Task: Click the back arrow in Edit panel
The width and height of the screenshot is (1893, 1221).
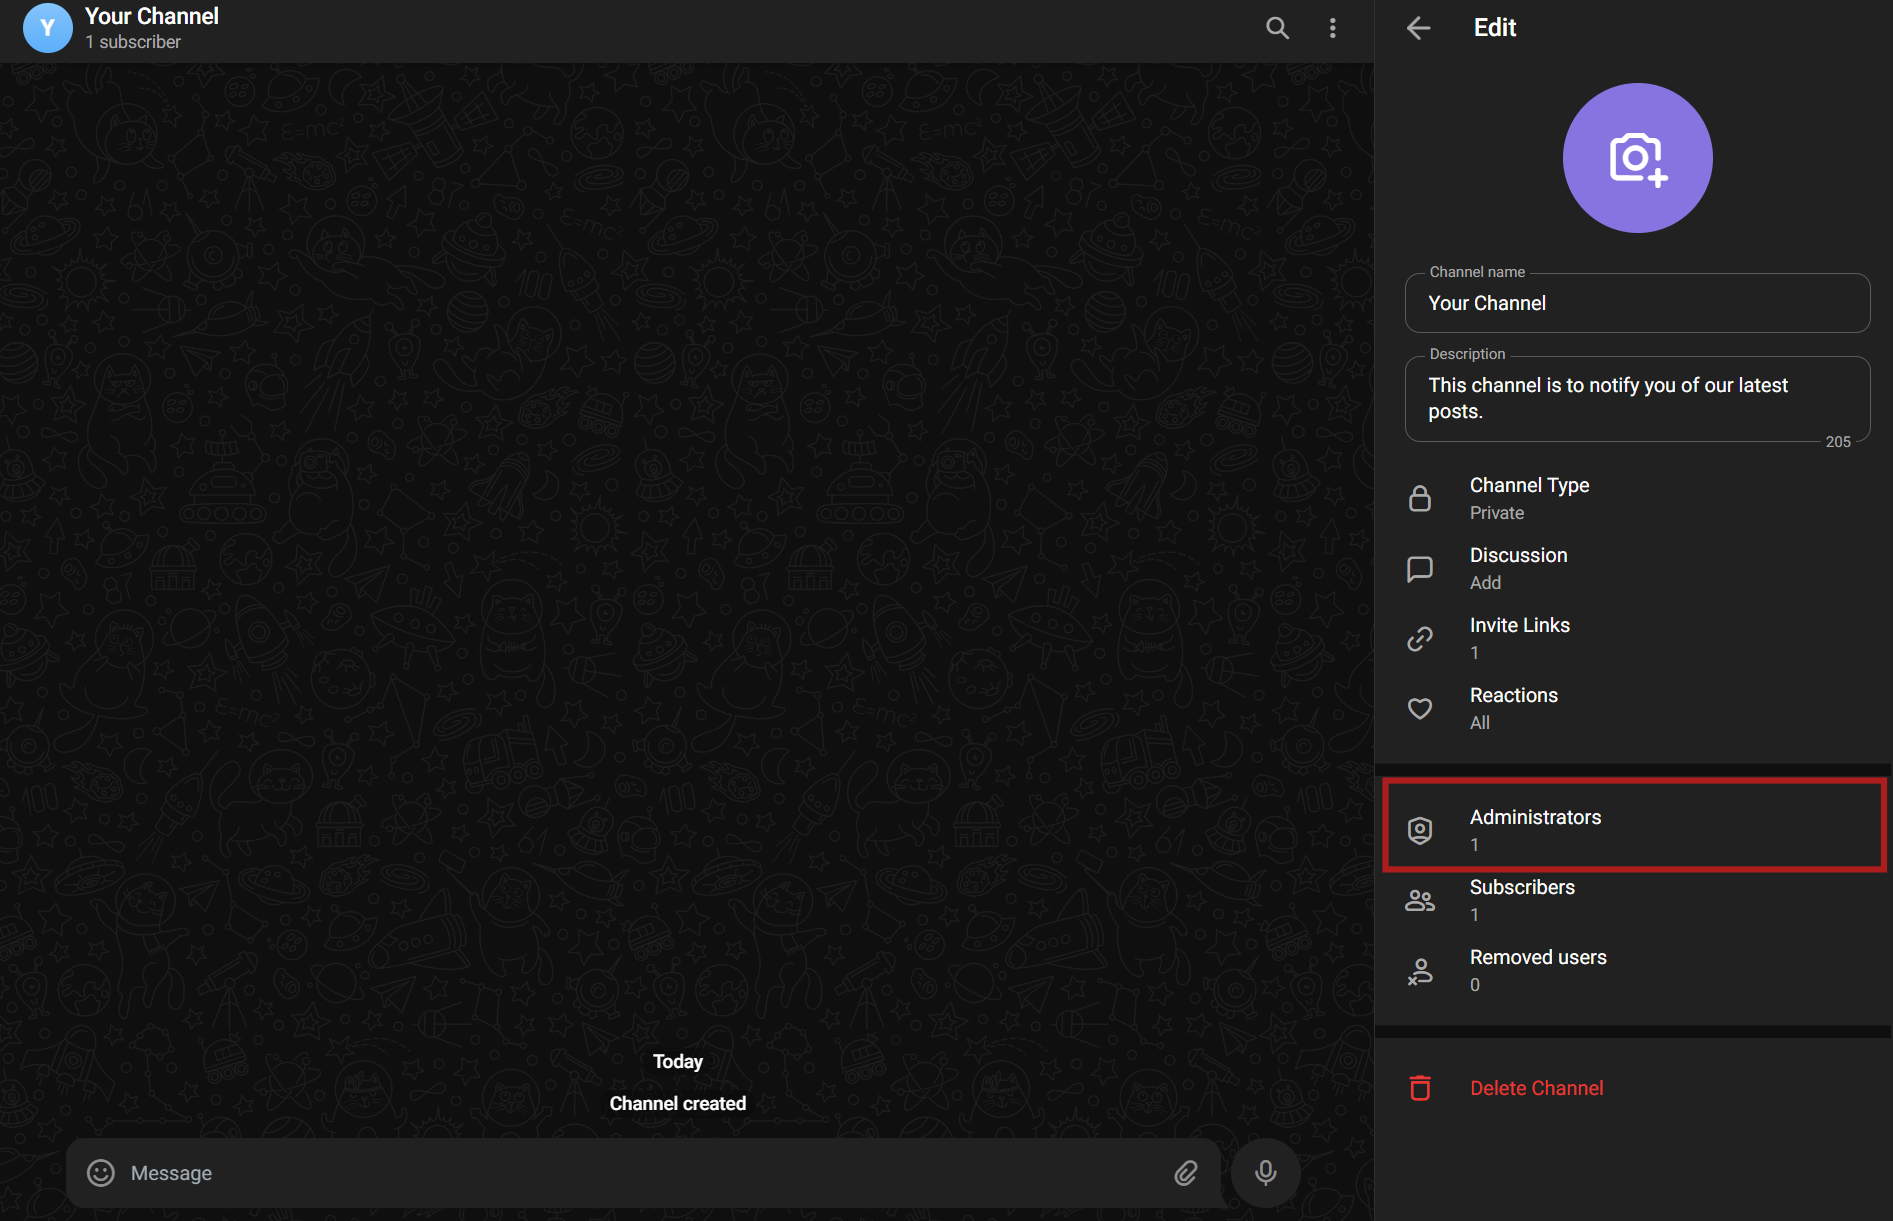Action: point(1418,28)
